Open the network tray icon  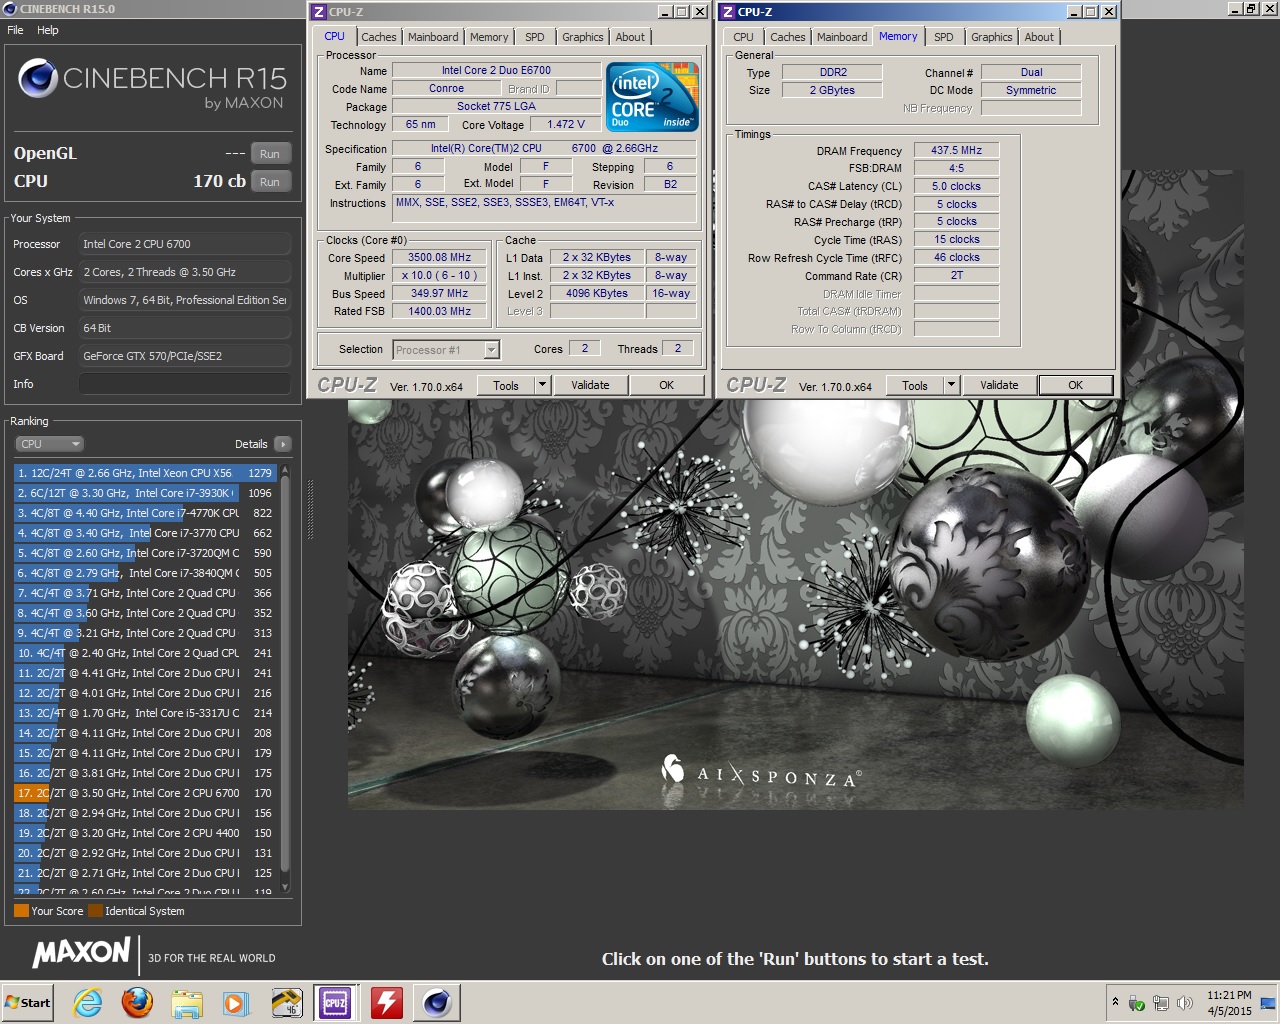[1161, 1003]
